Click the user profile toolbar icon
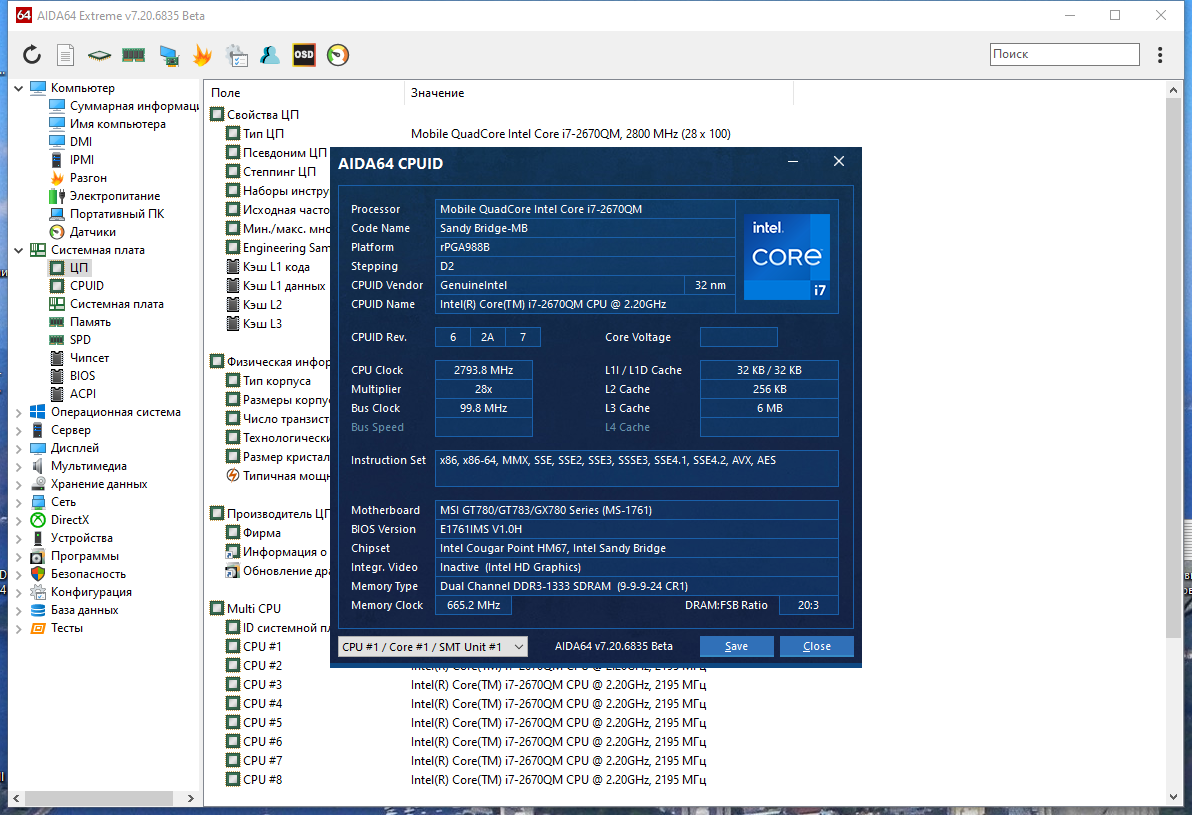The width and height of the screenshot is (1192, 815). tap(269, 55)
